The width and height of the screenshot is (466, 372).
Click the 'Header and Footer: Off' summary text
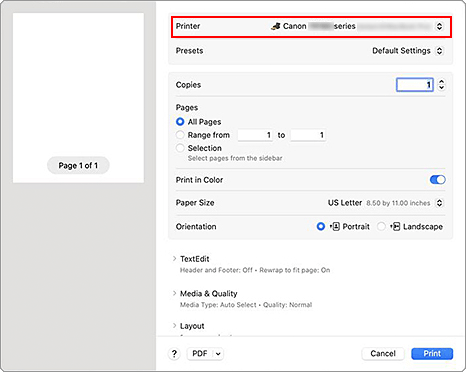point(216,270)
